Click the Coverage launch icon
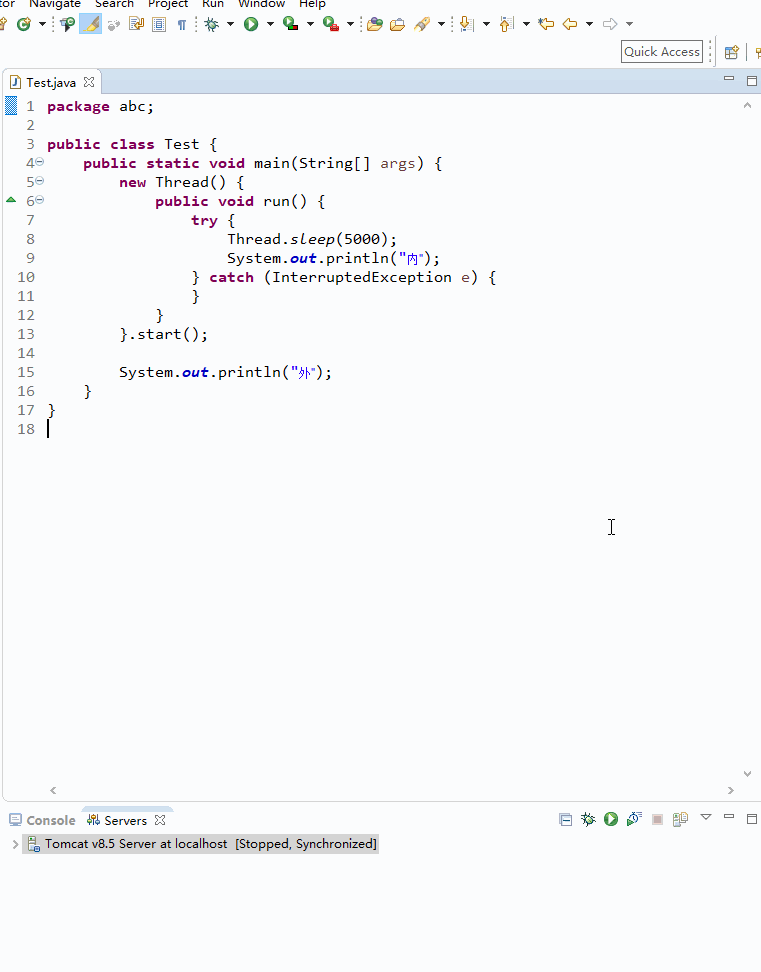This screenshot has height=972, width=761. [290, 24]
